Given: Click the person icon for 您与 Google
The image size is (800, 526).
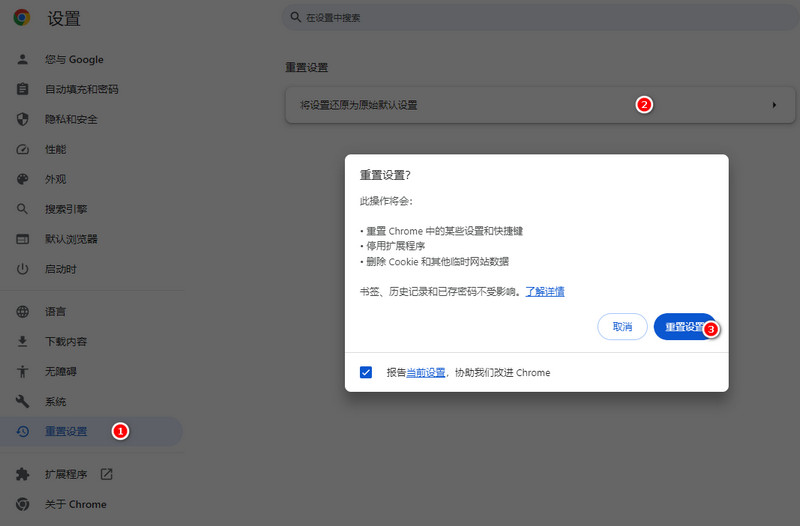Looking at the screenshot, I should [x=22, y=59].
